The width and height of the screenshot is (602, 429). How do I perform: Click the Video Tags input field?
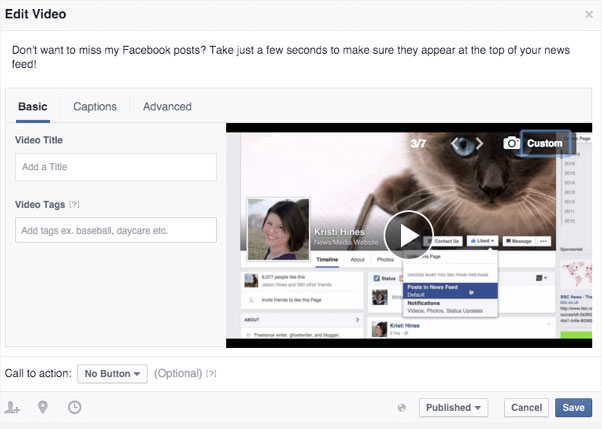[x=116, y=230]
